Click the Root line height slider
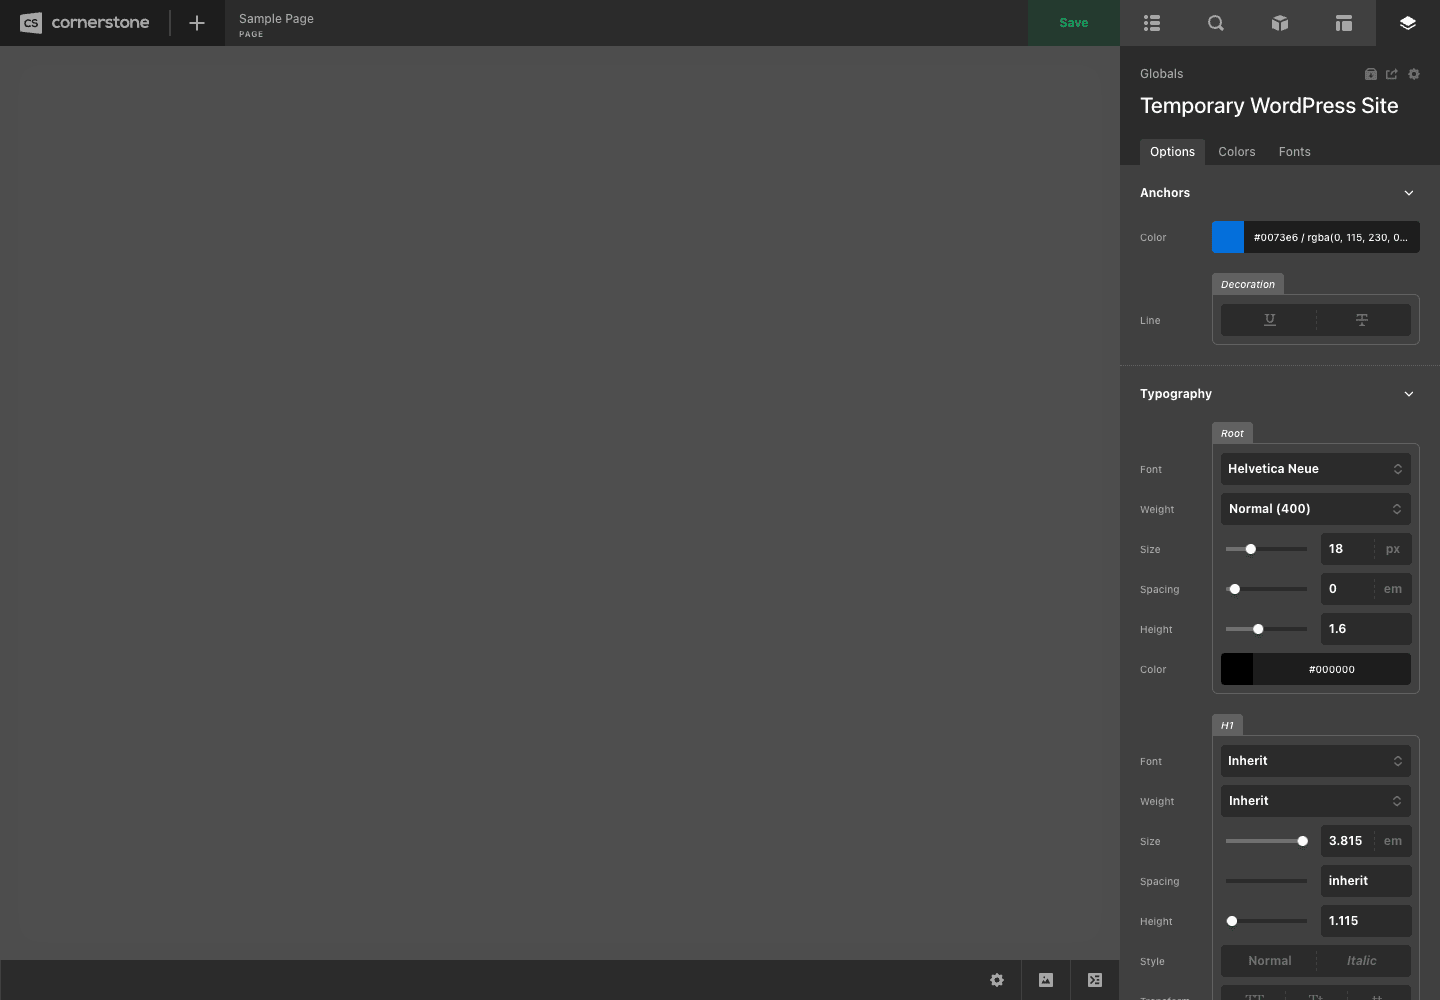This screenshot has height=1000, width=1440. tap(1266, 629)
